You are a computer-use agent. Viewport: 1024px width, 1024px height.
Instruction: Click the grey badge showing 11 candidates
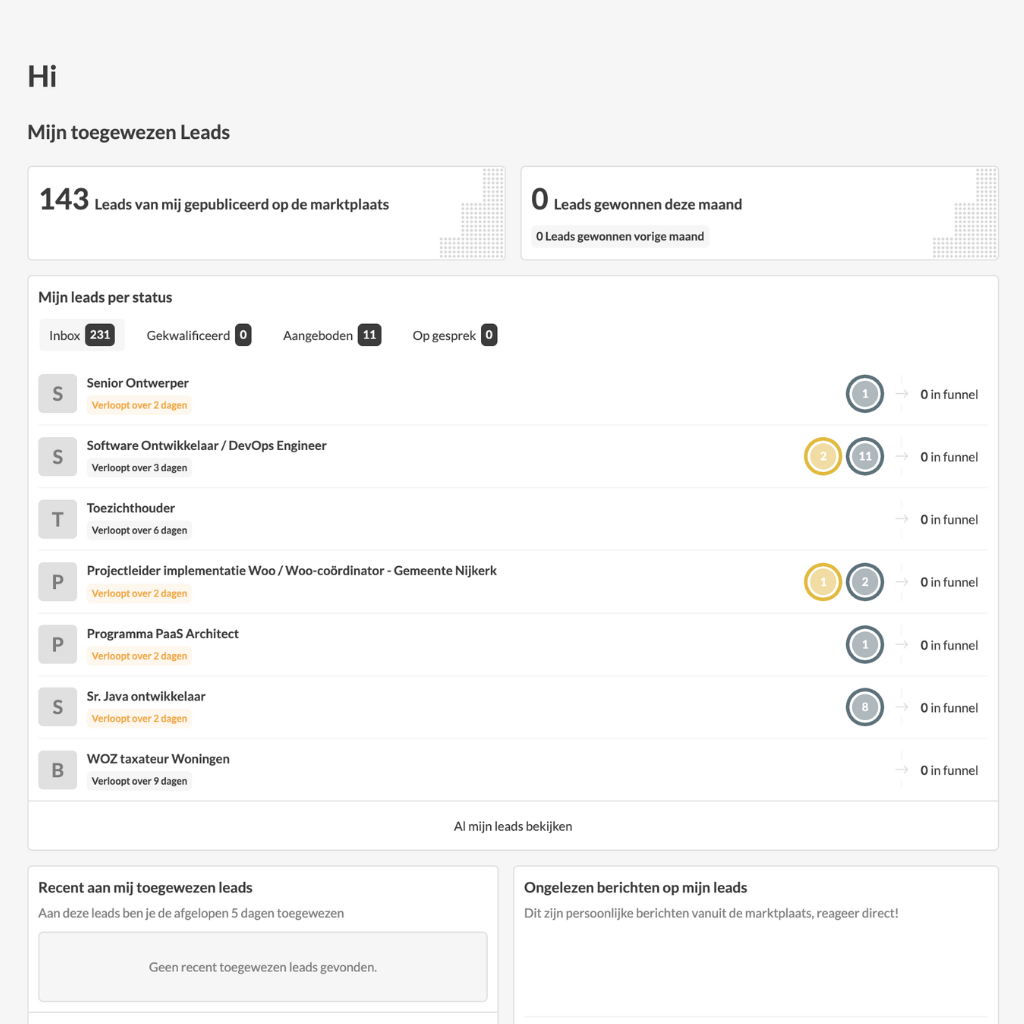click(865, 457)
